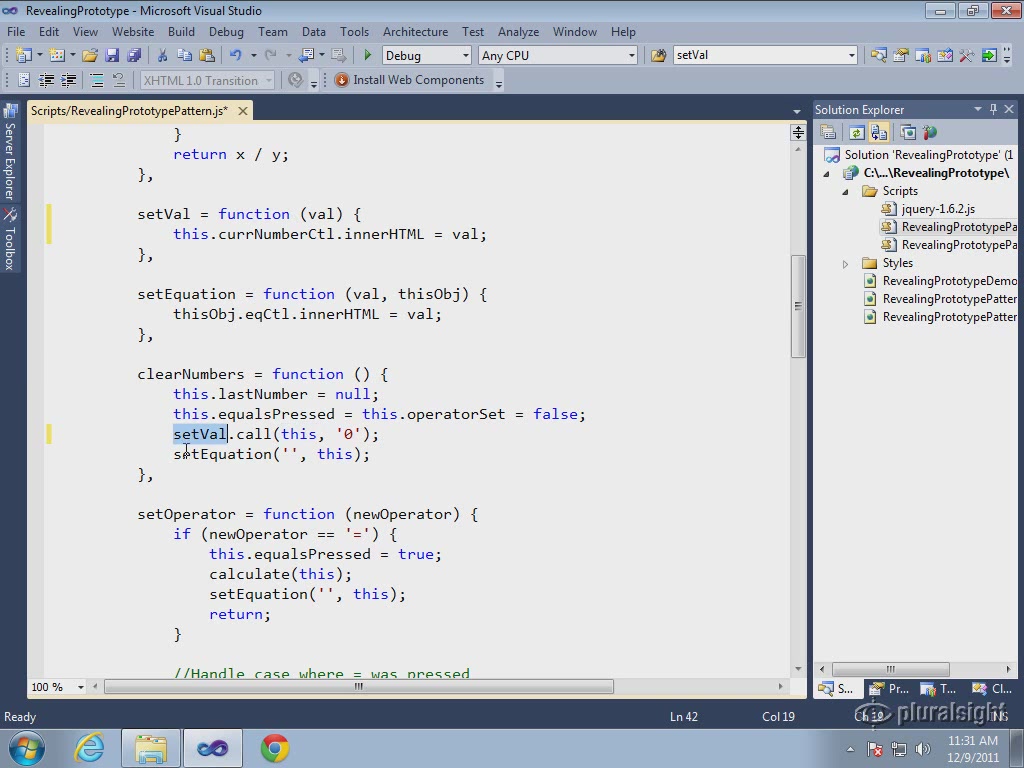Click the Open File folder icon

pos(90,56)
